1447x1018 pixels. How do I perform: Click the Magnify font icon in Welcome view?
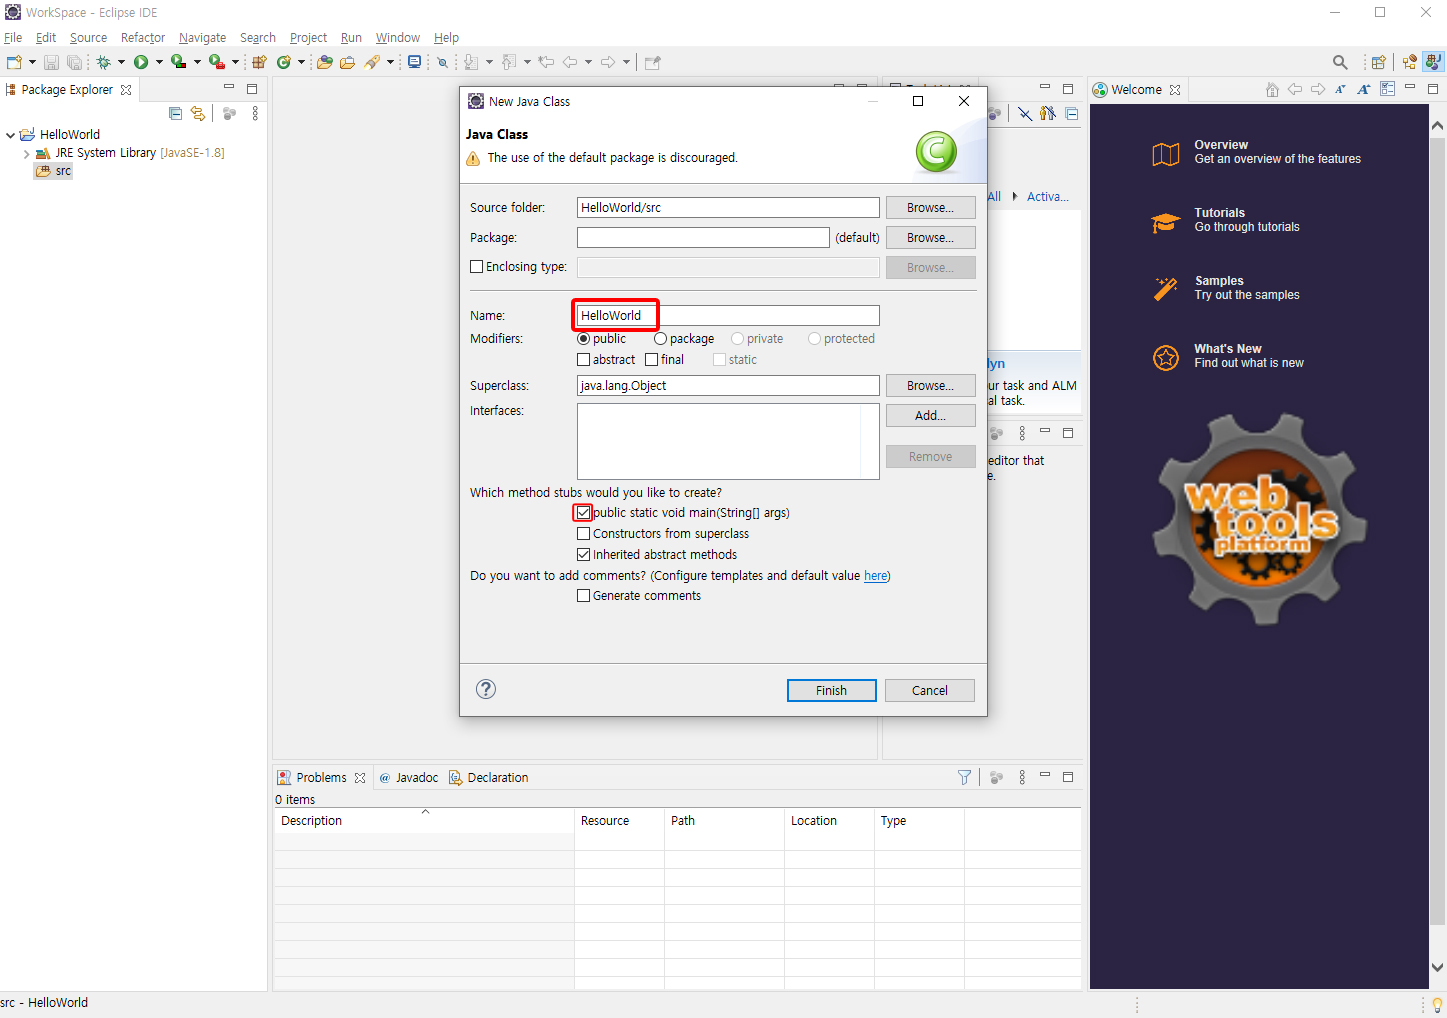click(1364, 89)
